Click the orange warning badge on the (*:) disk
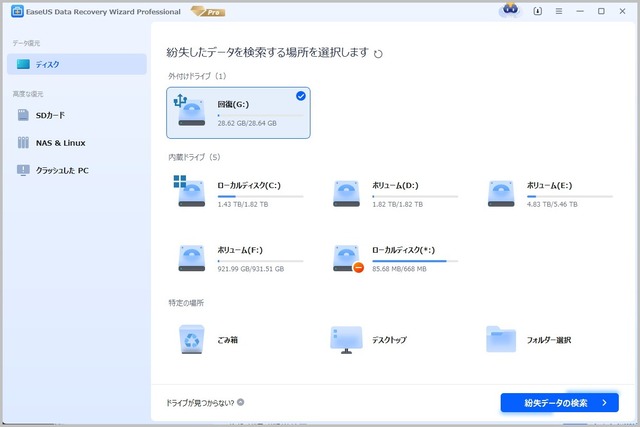640x427 pixels. [x=358, y=267]
